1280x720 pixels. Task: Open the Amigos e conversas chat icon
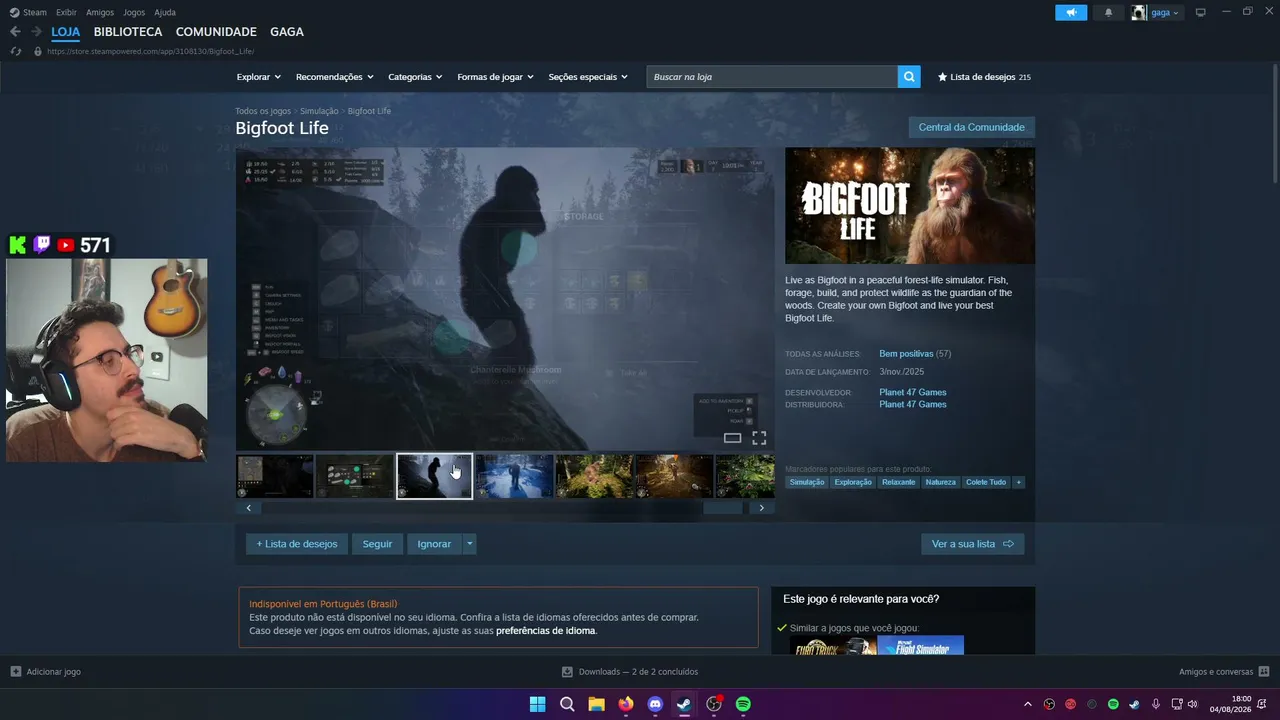click(1264, 672)
